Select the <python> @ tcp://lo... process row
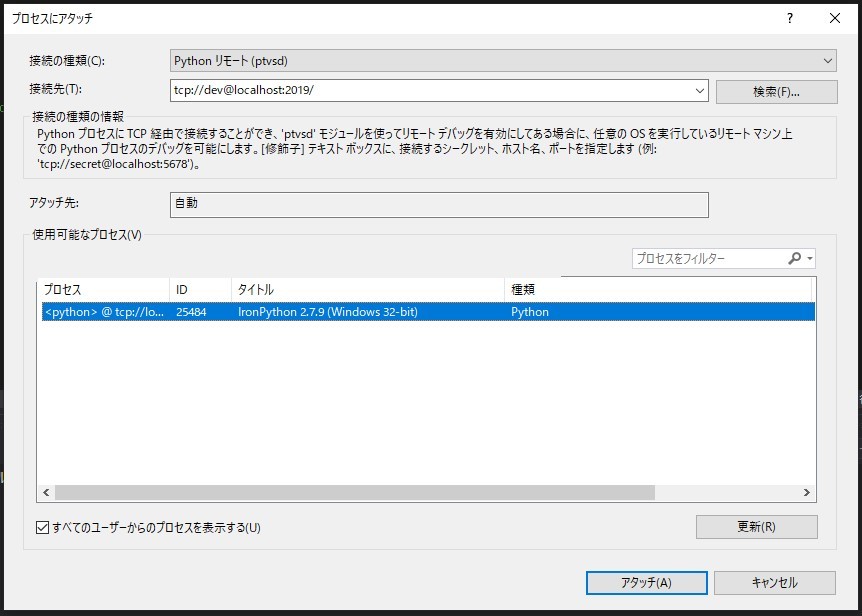Screen dimensions: 862x616 pyautogui.click(x=428, y=312)
